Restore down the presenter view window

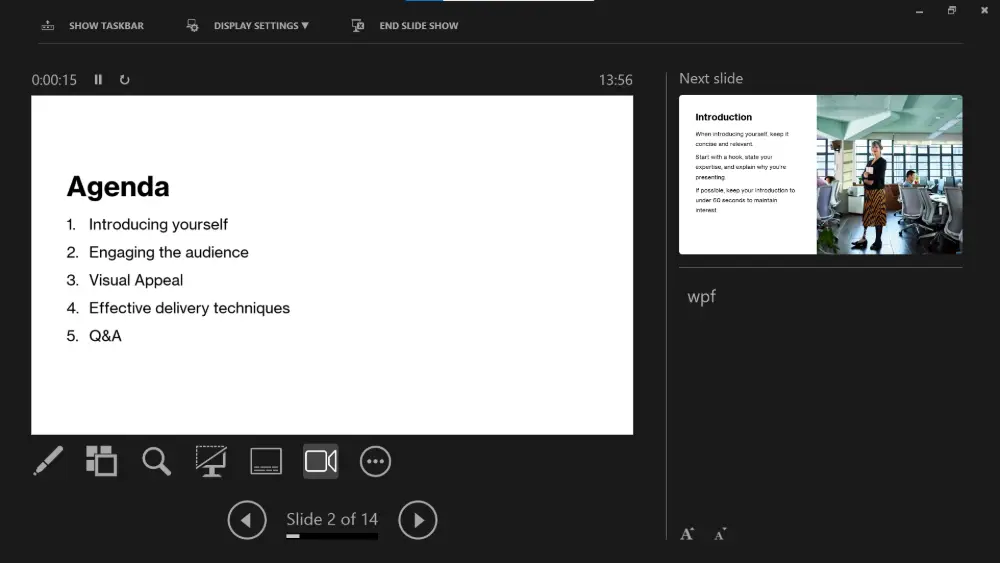(x=952, y=10)
